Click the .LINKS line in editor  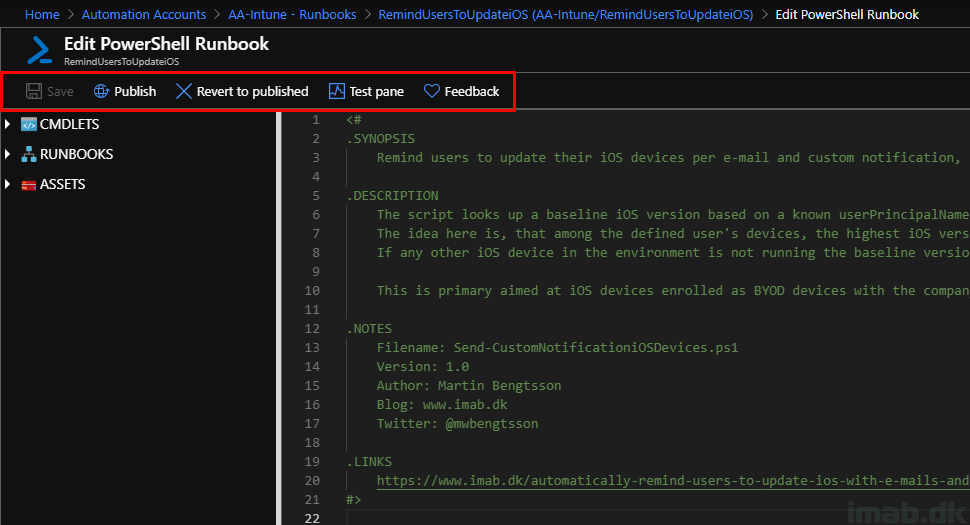click(369, 461)
